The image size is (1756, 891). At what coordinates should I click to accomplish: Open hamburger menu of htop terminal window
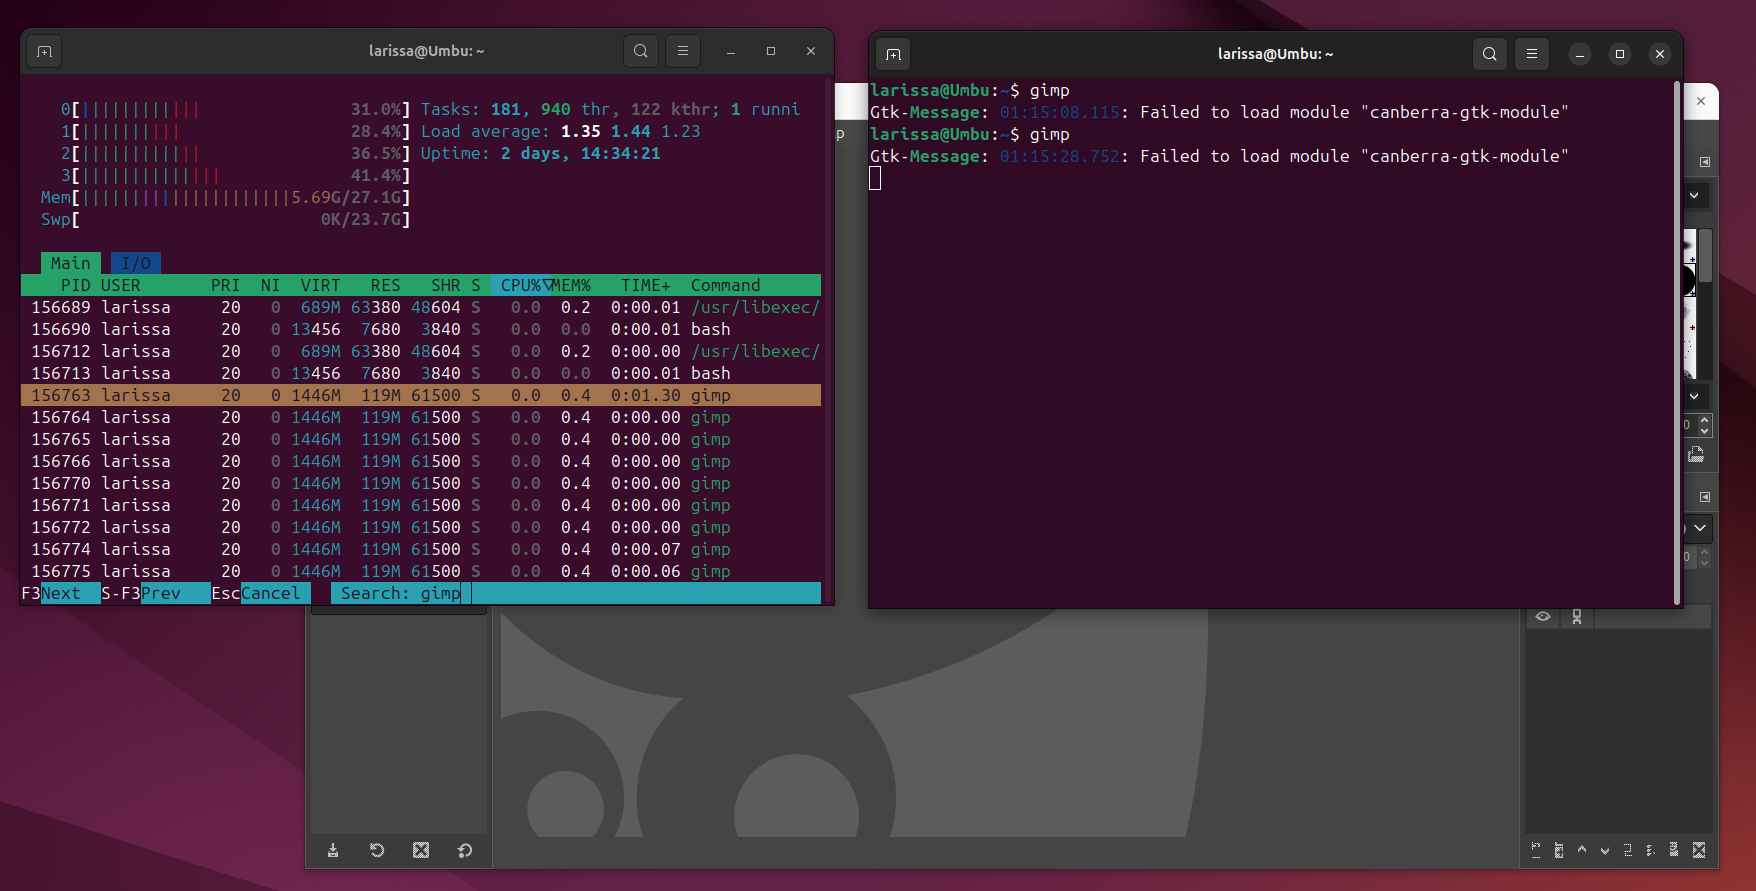[683, 51]
